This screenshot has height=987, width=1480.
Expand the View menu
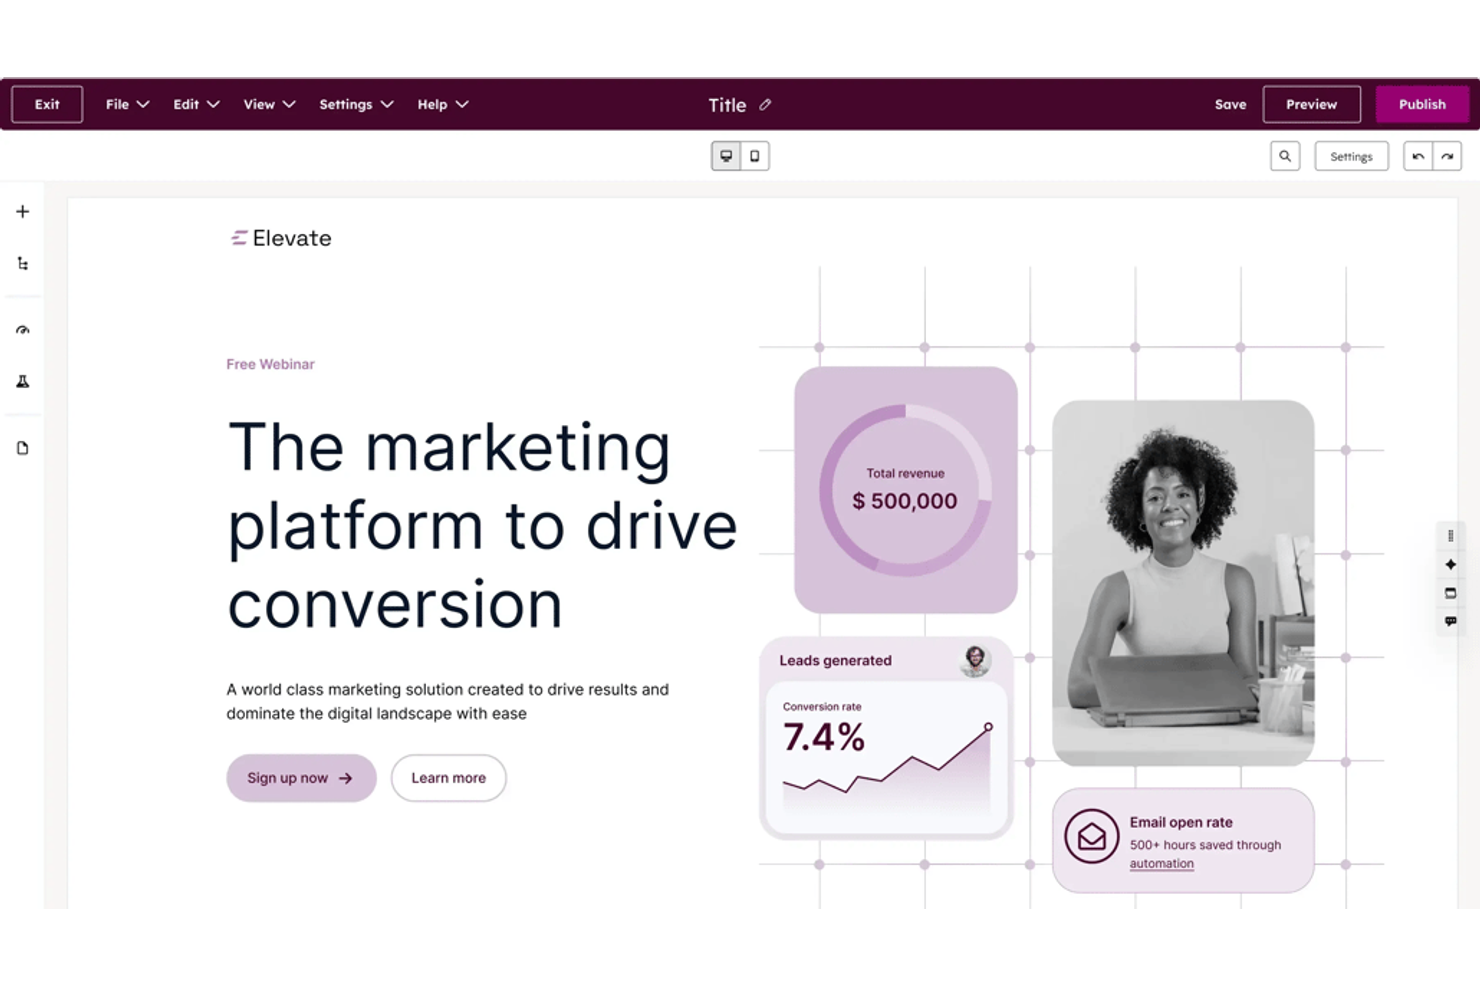click(268, 104)
